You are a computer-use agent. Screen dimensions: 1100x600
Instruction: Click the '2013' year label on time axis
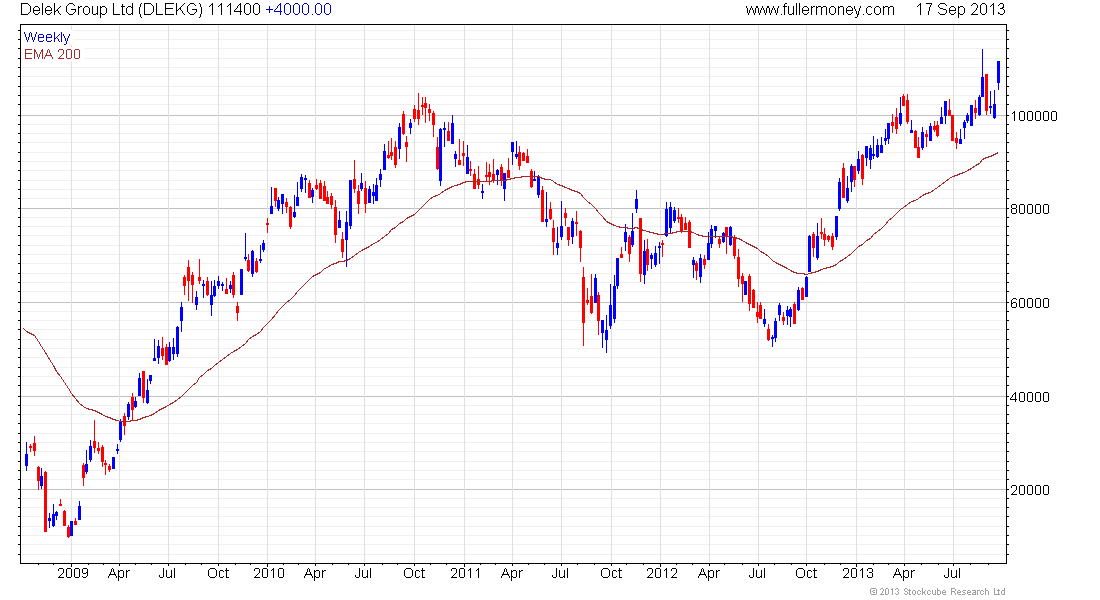point(857,573)
